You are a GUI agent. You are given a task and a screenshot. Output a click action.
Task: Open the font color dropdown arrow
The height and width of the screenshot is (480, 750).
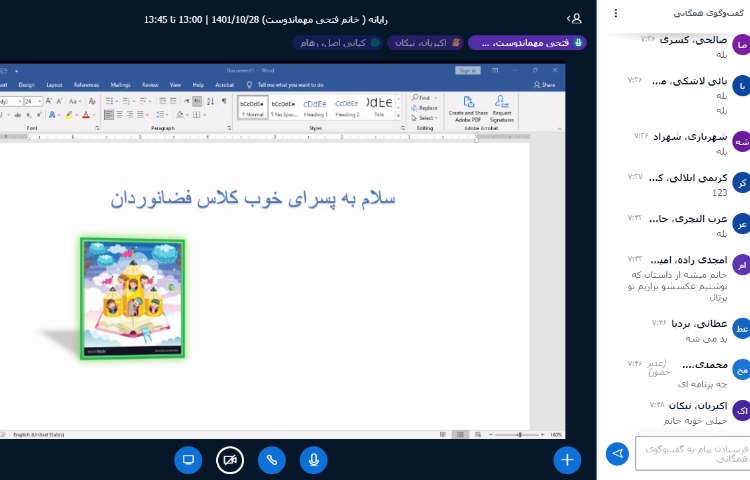tap(94, 115)
